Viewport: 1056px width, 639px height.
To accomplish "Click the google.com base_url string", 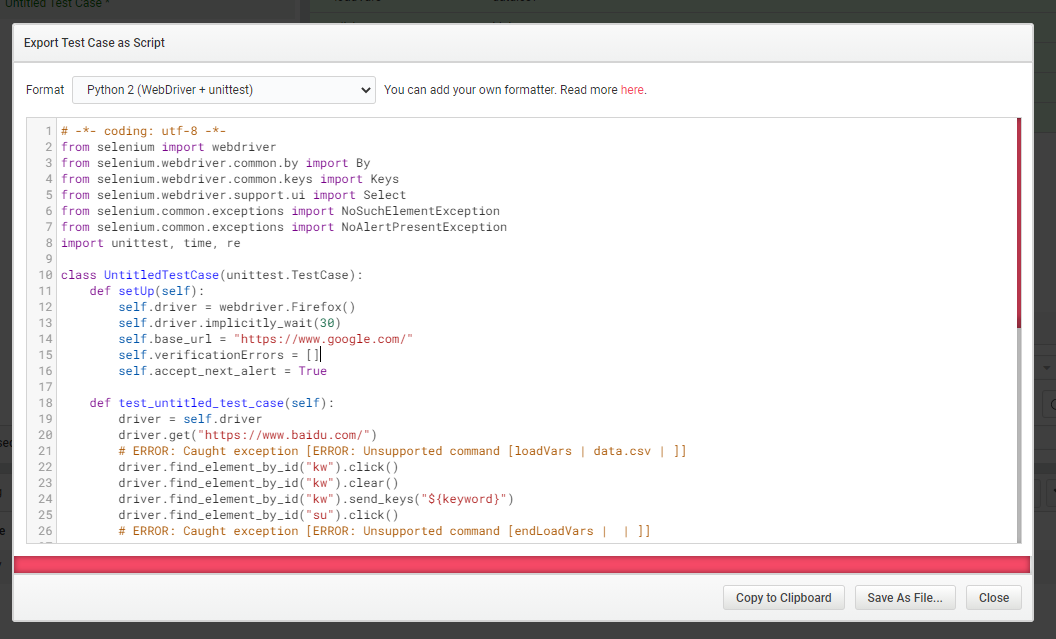I will pos(323,339).
